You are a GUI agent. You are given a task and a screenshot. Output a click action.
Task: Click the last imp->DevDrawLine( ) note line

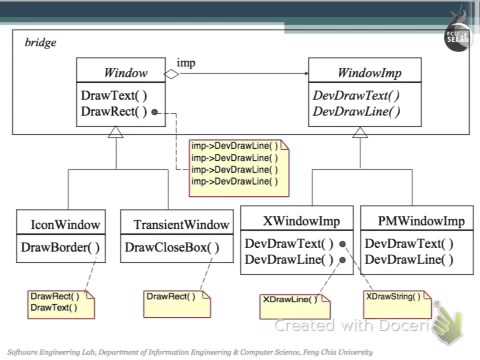coord(234,181)
